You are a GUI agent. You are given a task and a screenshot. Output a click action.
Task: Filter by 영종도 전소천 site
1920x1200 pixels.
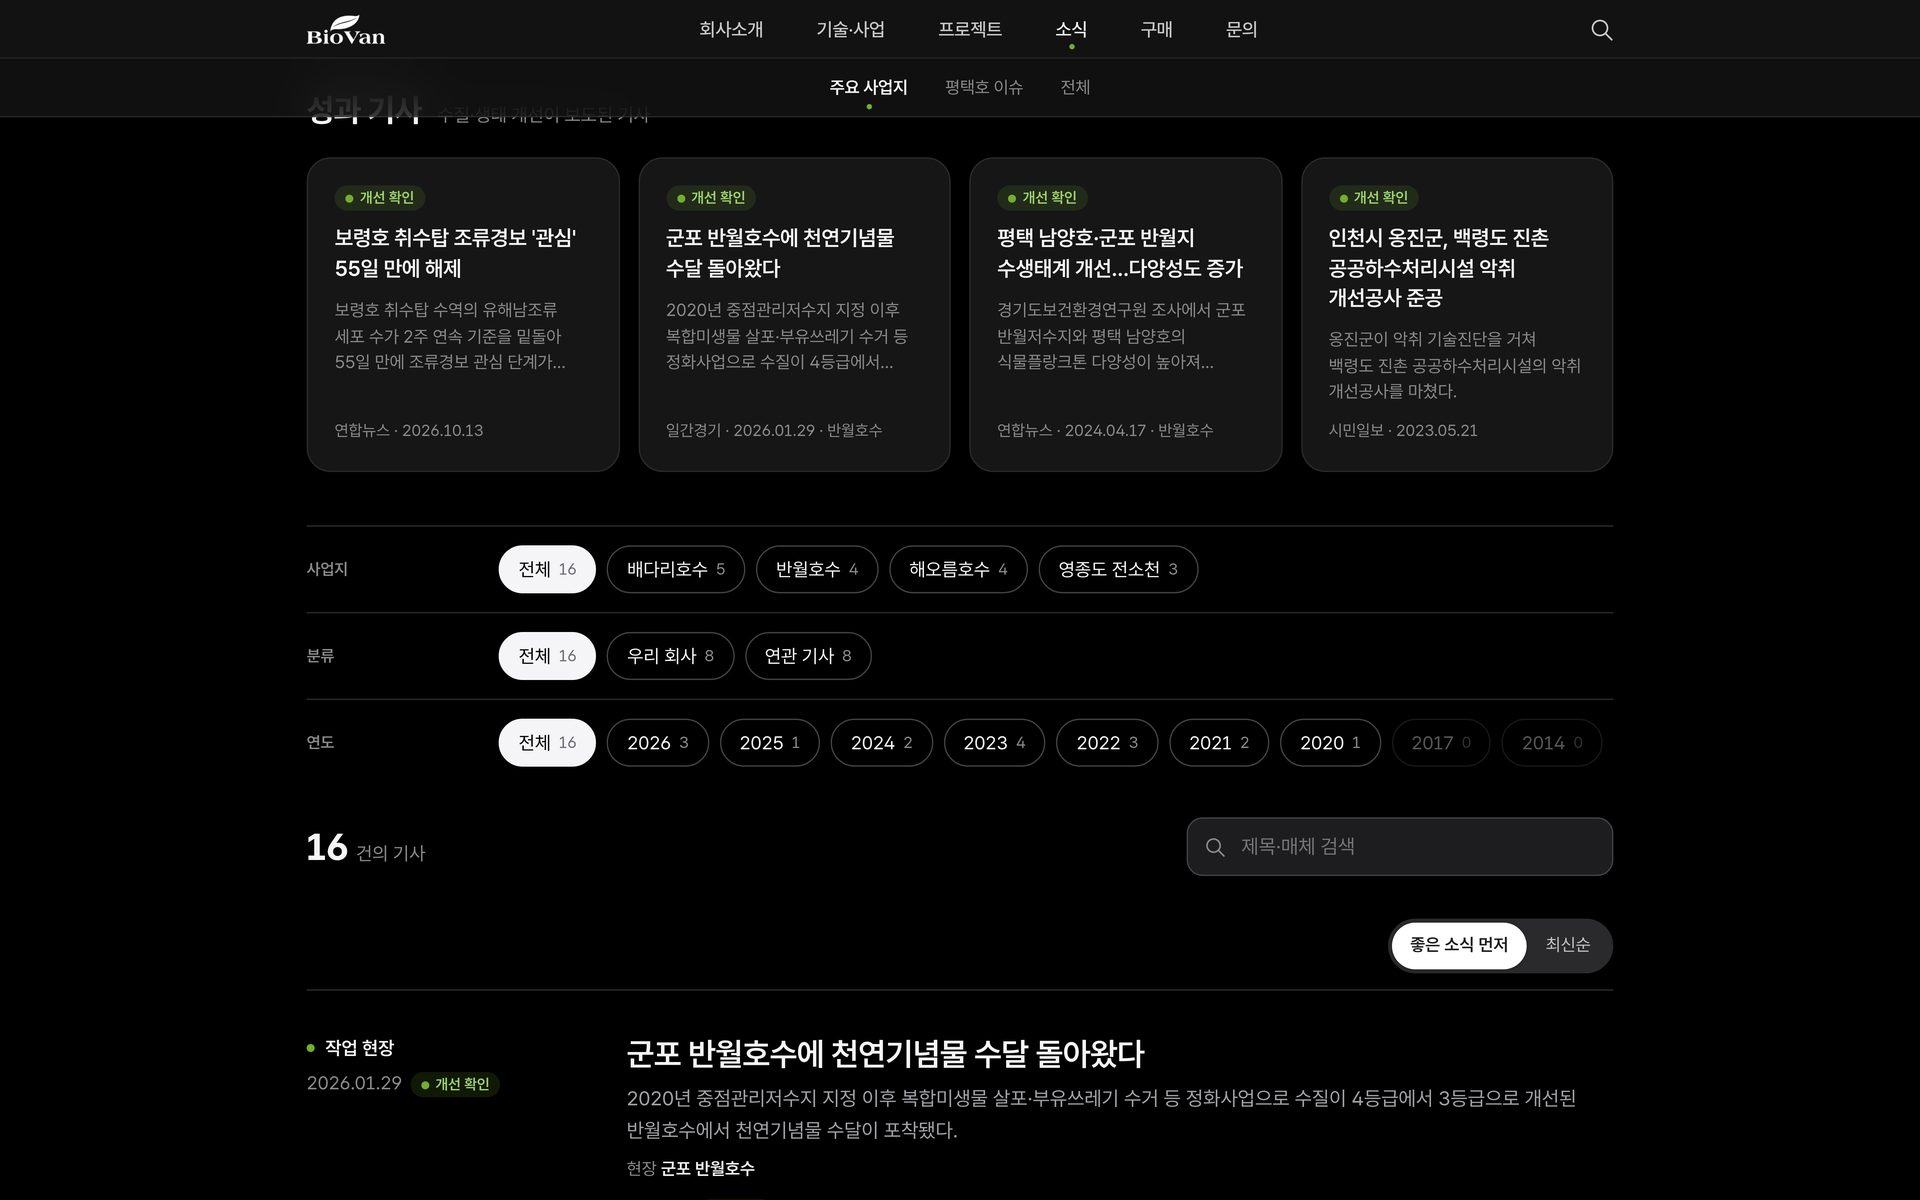tap(1118, 569)
